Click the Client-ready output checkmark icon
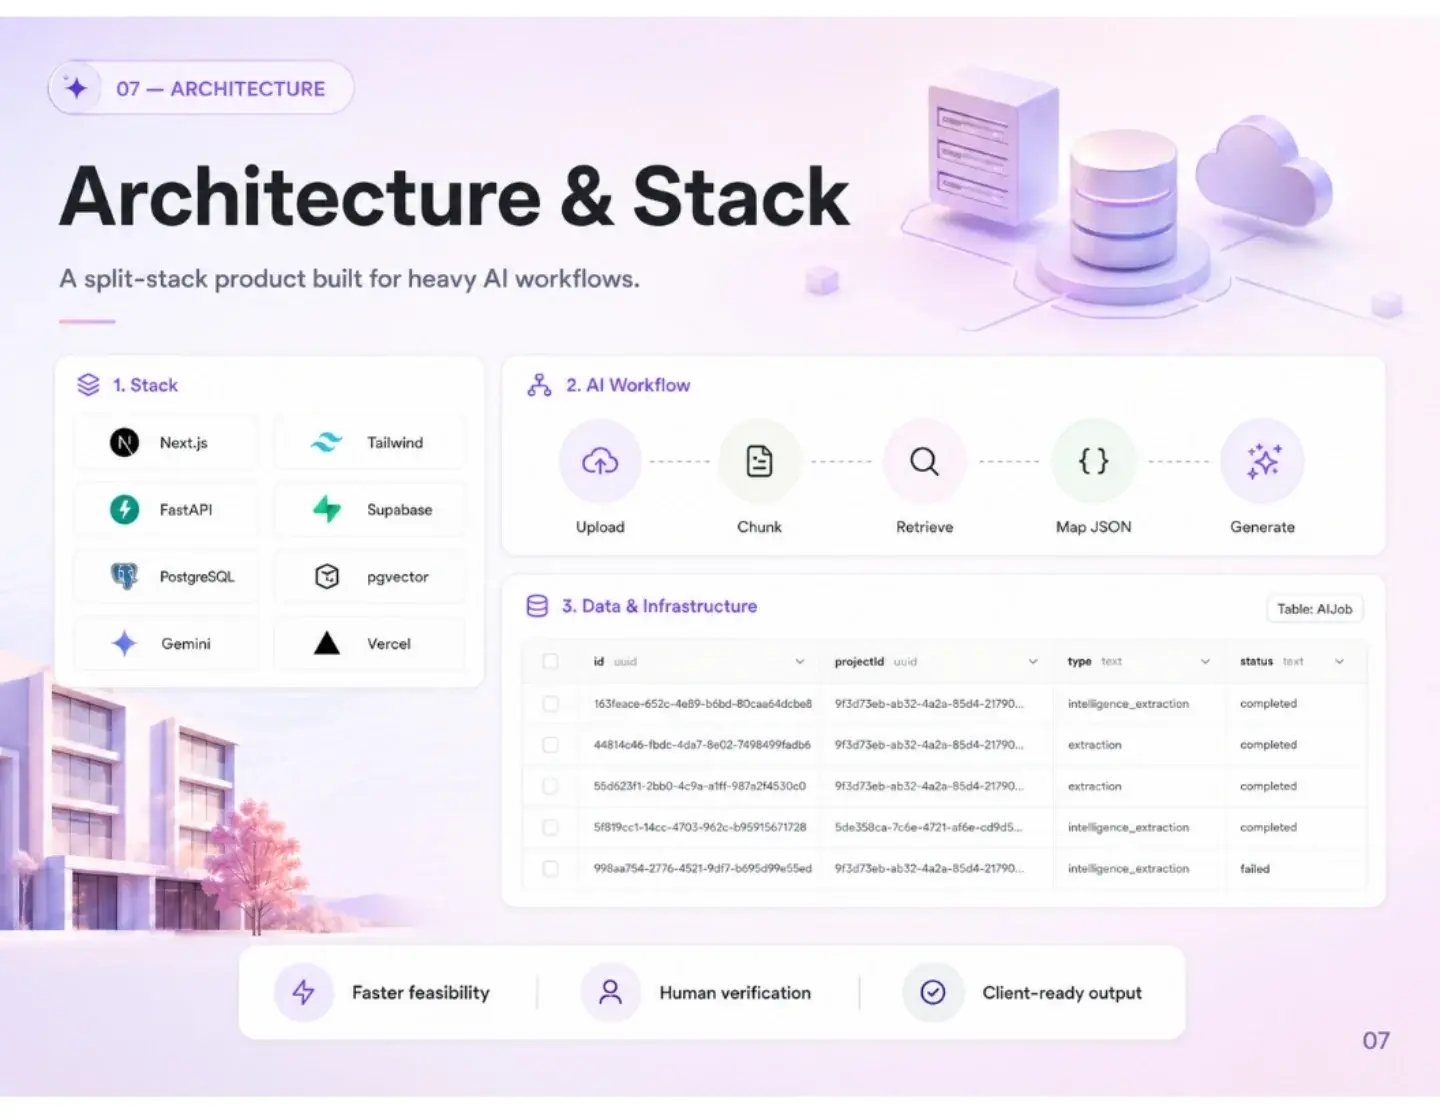Image resolution: width=1440 pixels, height=1113 pixels. (x=933, y=992)
